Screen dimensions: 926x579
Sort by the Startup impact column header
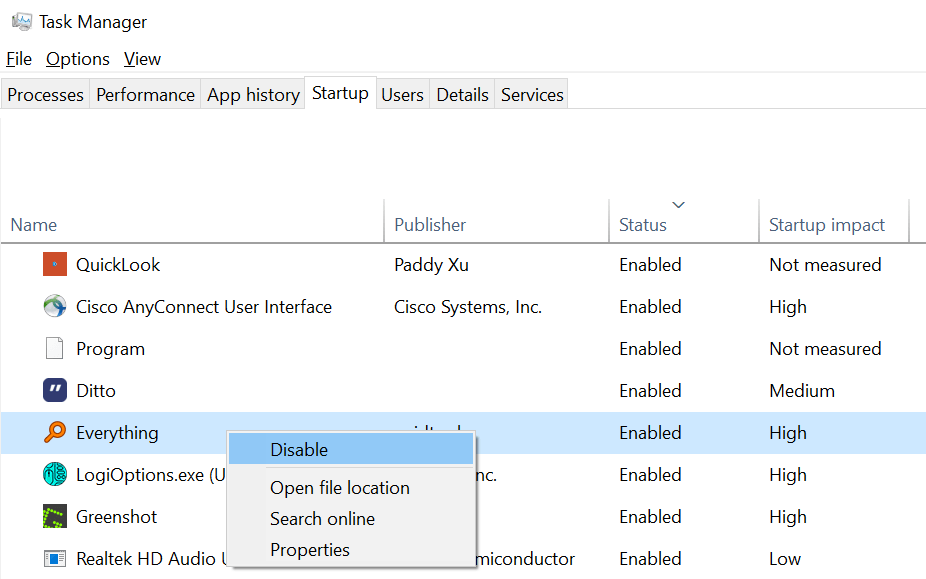[x=827, y=225]
